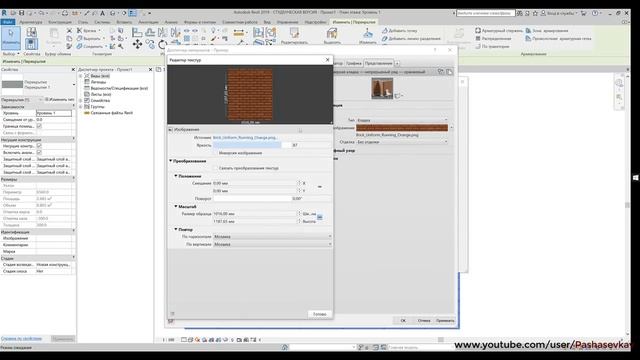Open horizontal repeat (По горизонтали) dropdown
Screen dimensions: 640x360
[272, 237]
